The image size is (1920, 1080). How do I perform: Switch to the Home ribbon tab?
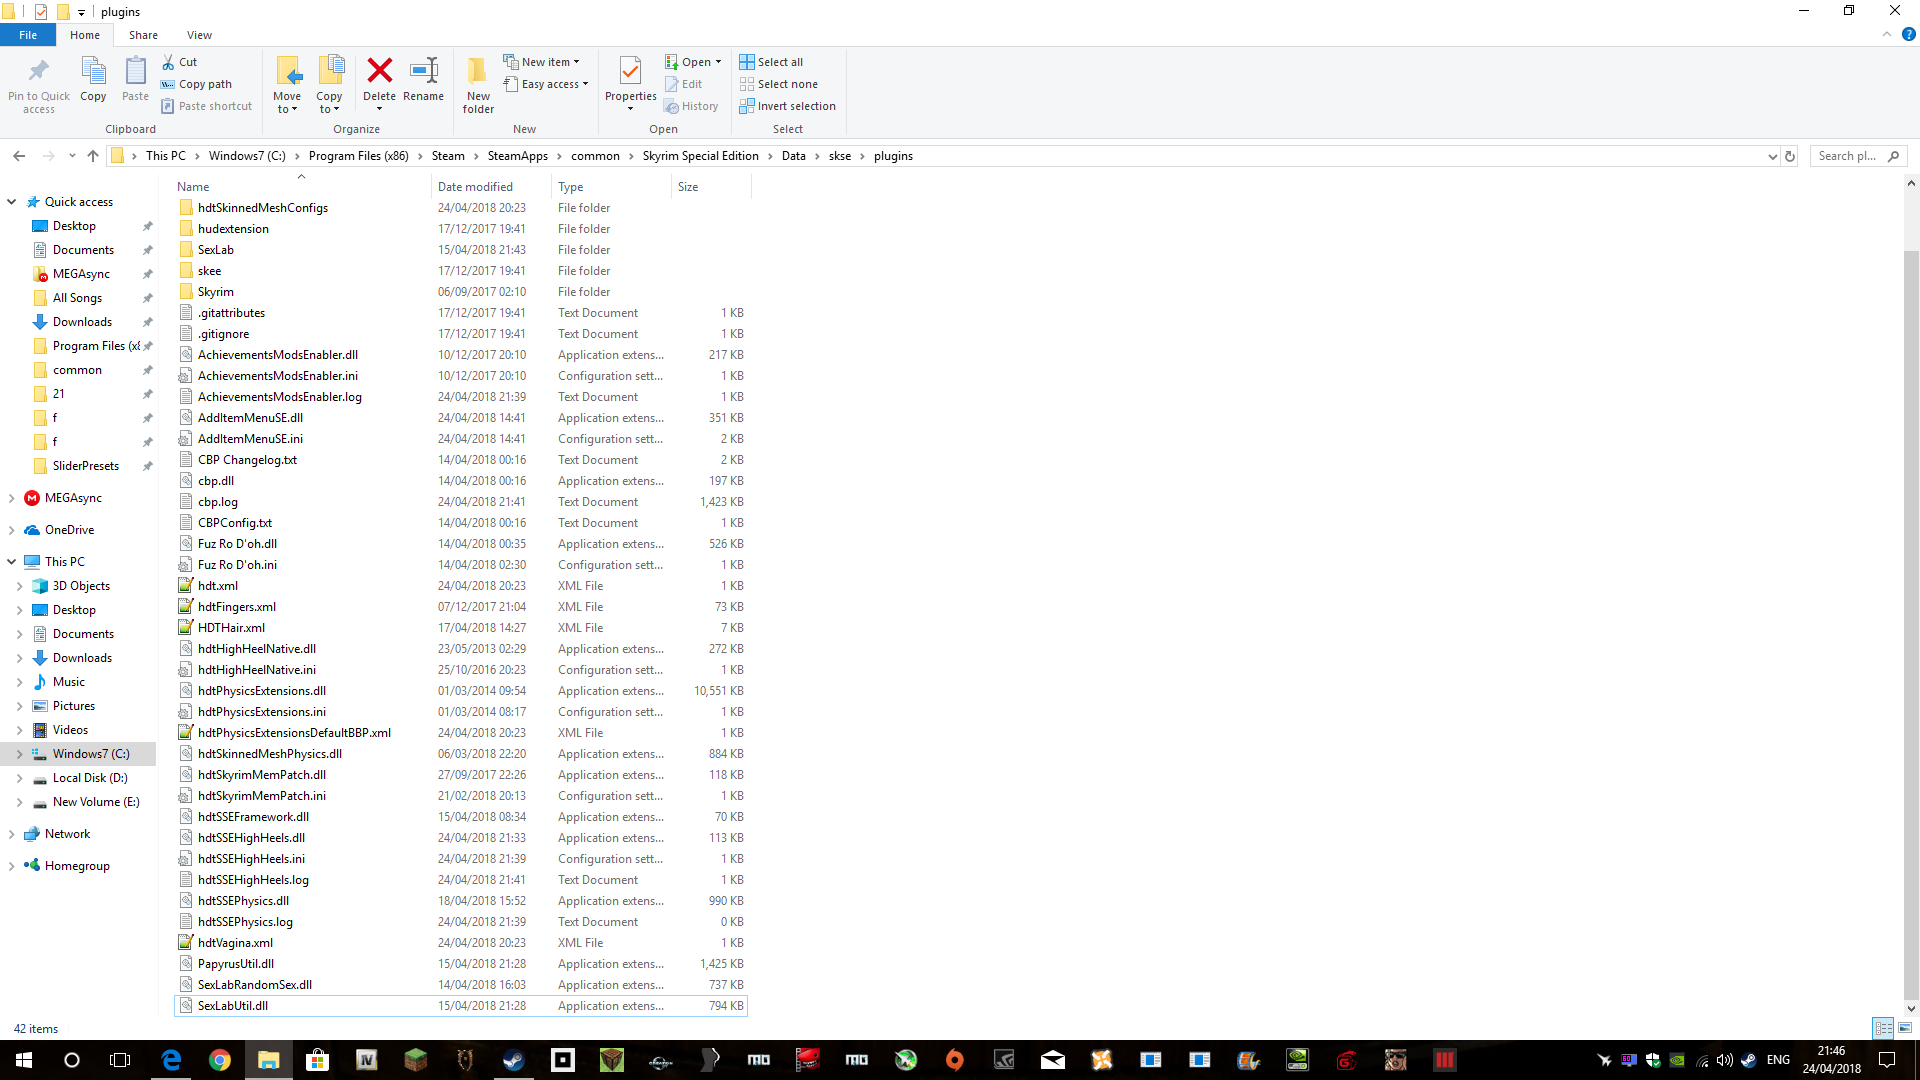tap(85, 35)
